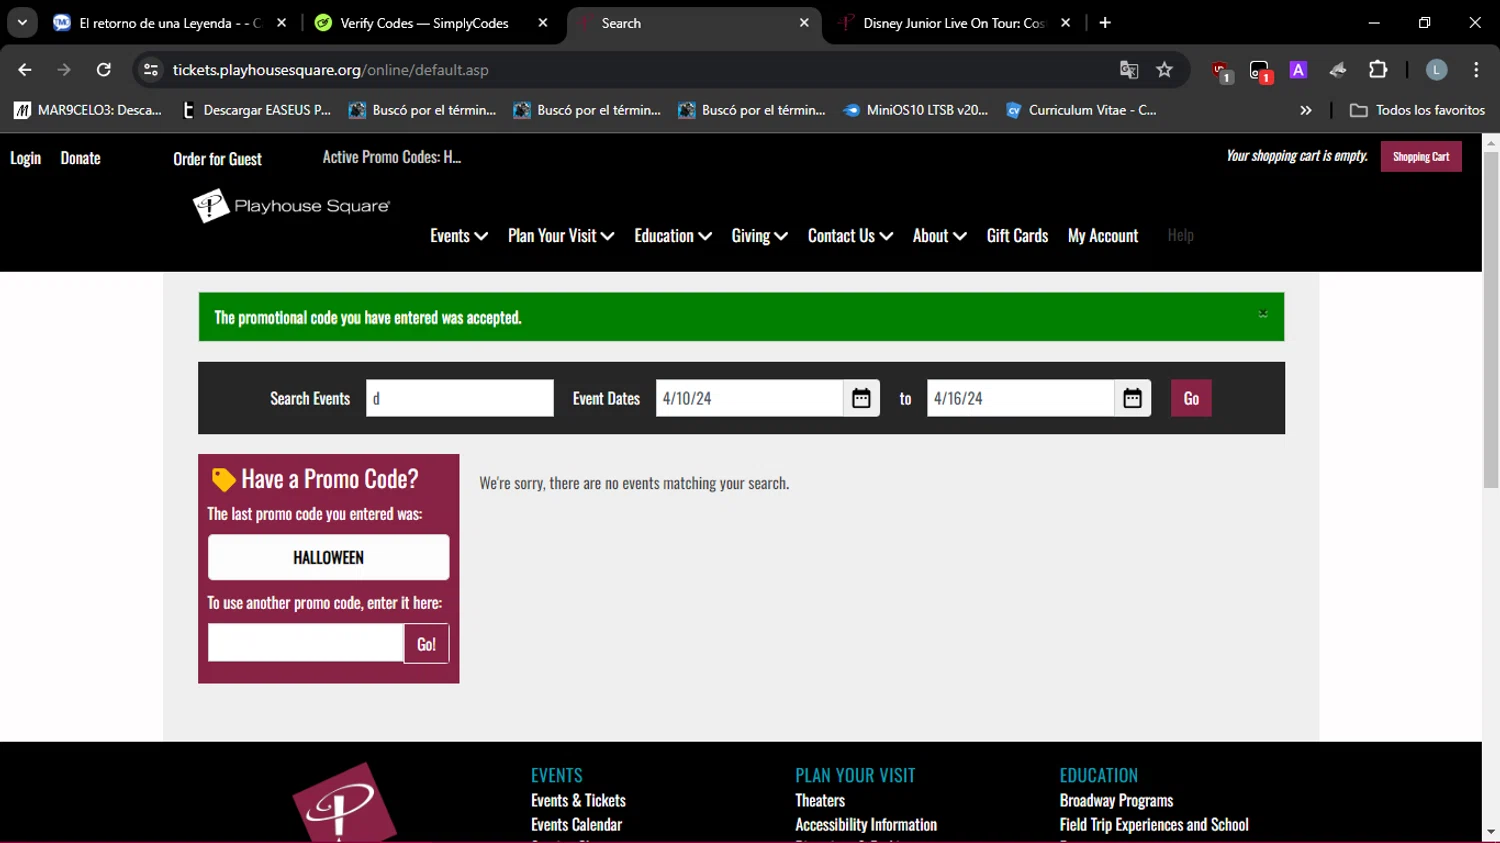Click the Order for Guest link

pos(217,159)
